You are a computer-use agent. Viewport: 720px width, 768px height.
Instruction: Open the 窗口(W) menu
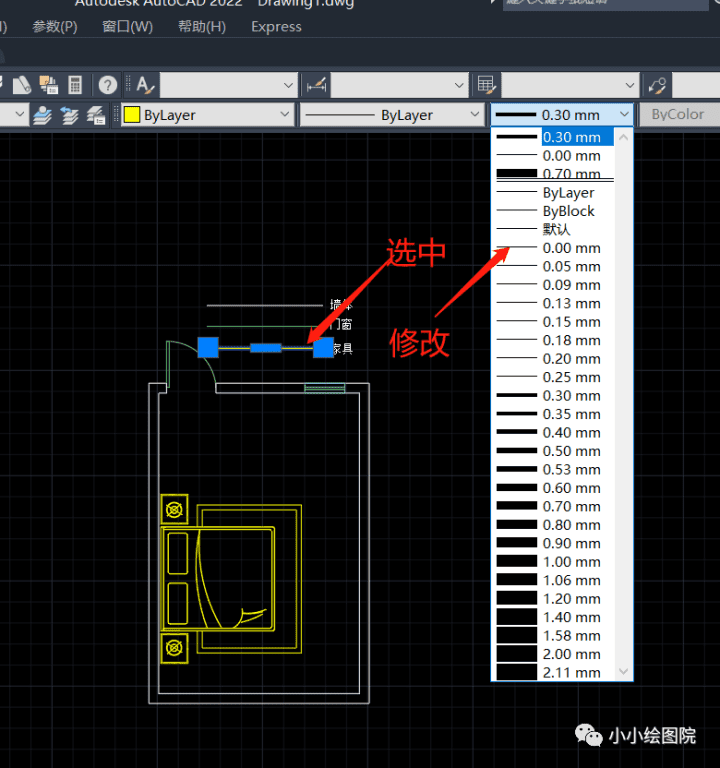[127, 26]
